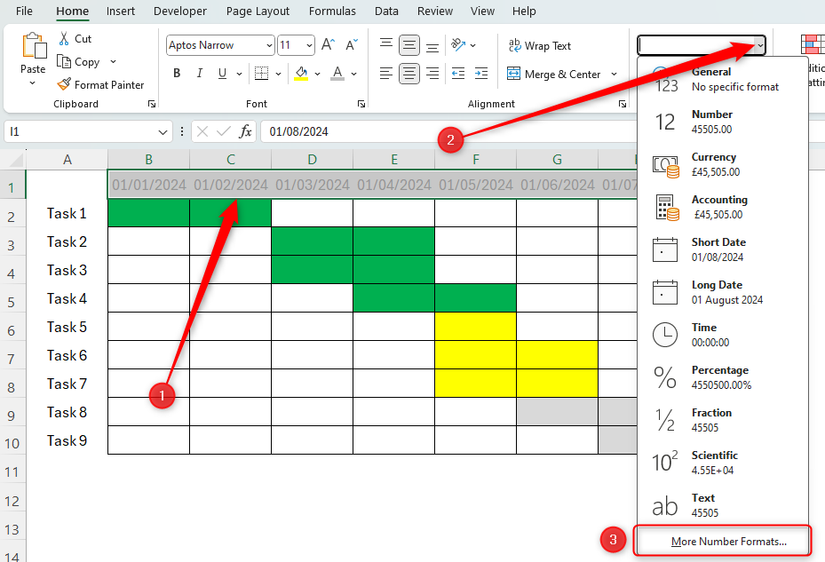Image resolution: width=825 pixels, height=562 pixels.
Task: Click the Paste button
Action: [33, 59]
